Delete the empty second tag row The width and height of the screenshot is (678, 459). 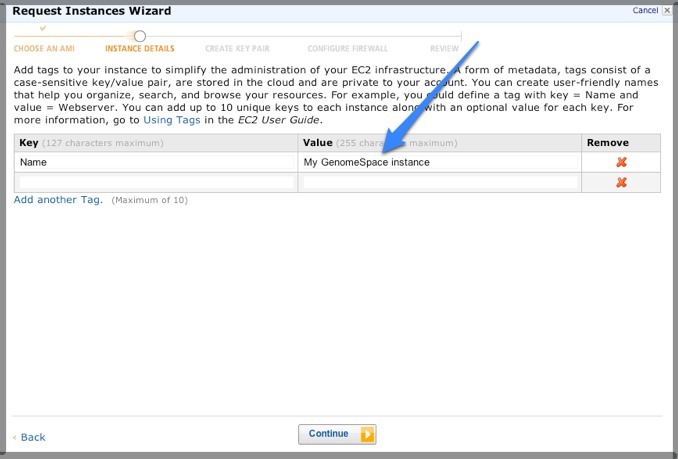click(621, 182)
